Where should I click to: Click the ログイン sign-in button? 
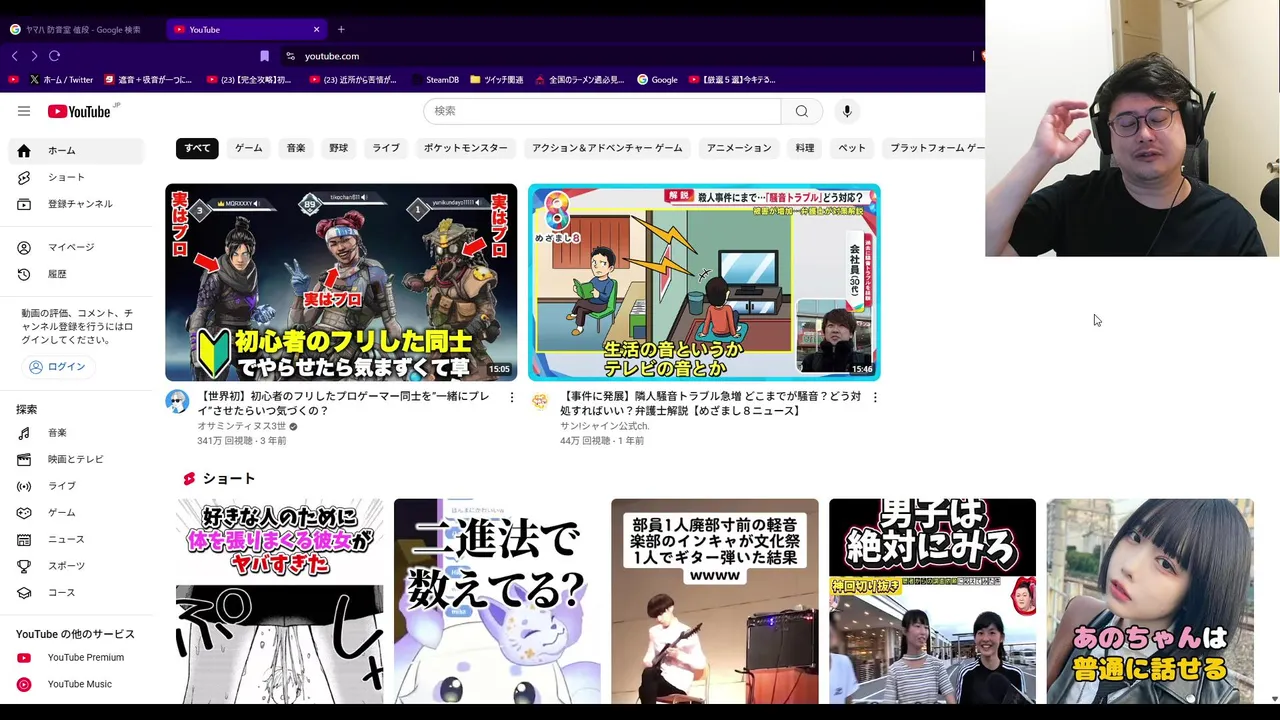coord(58,367)
